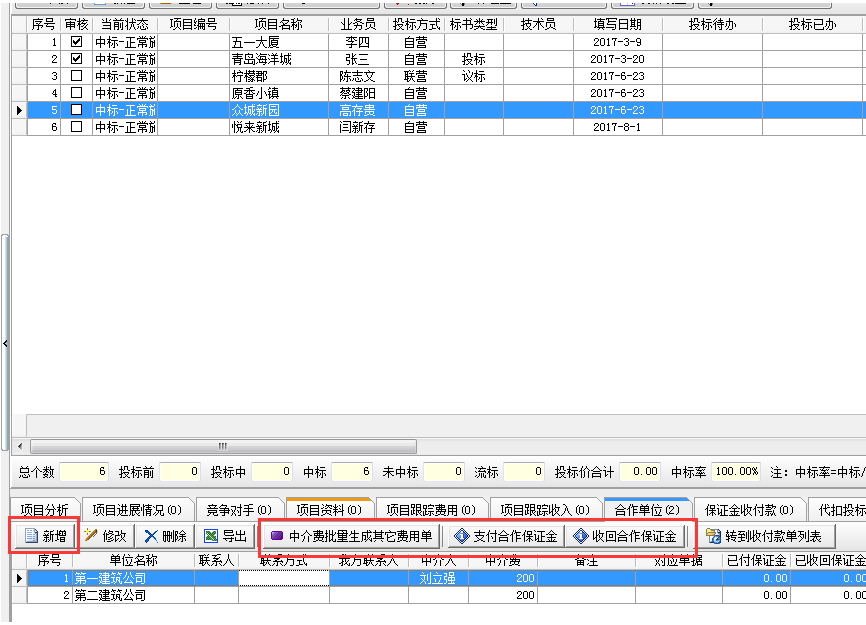Click the 联营 bid method cell
Viewport: 866px width, 625px height.
[x=416, y=76]
